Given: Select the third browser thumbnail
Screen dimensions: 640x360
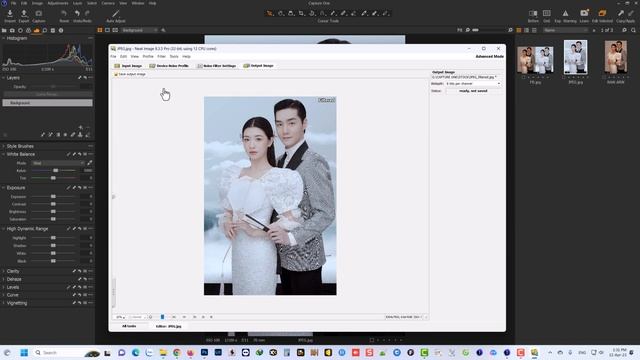Looking at the screenshot, I should click(616, 57).
